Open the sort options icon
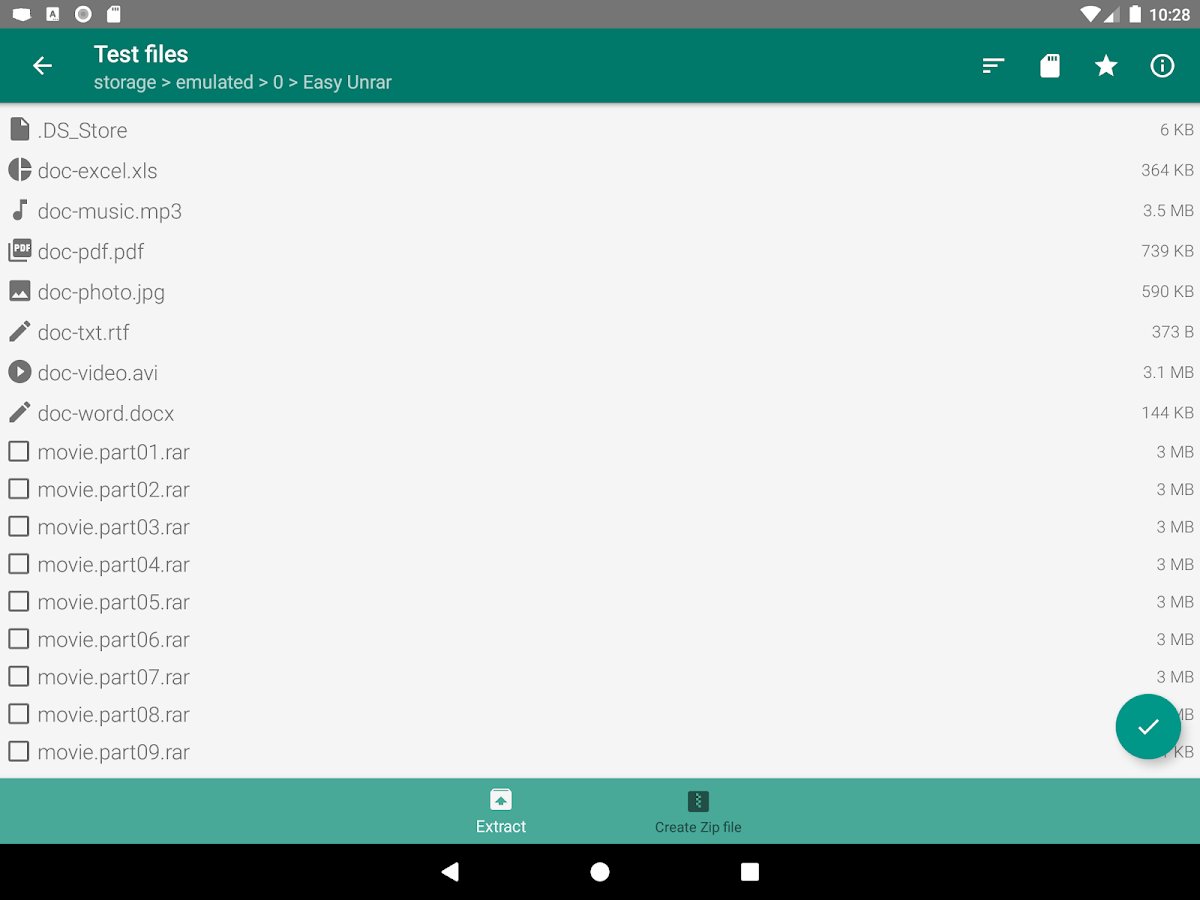This screenshot has width=1200, height=900. click(993, 66)
